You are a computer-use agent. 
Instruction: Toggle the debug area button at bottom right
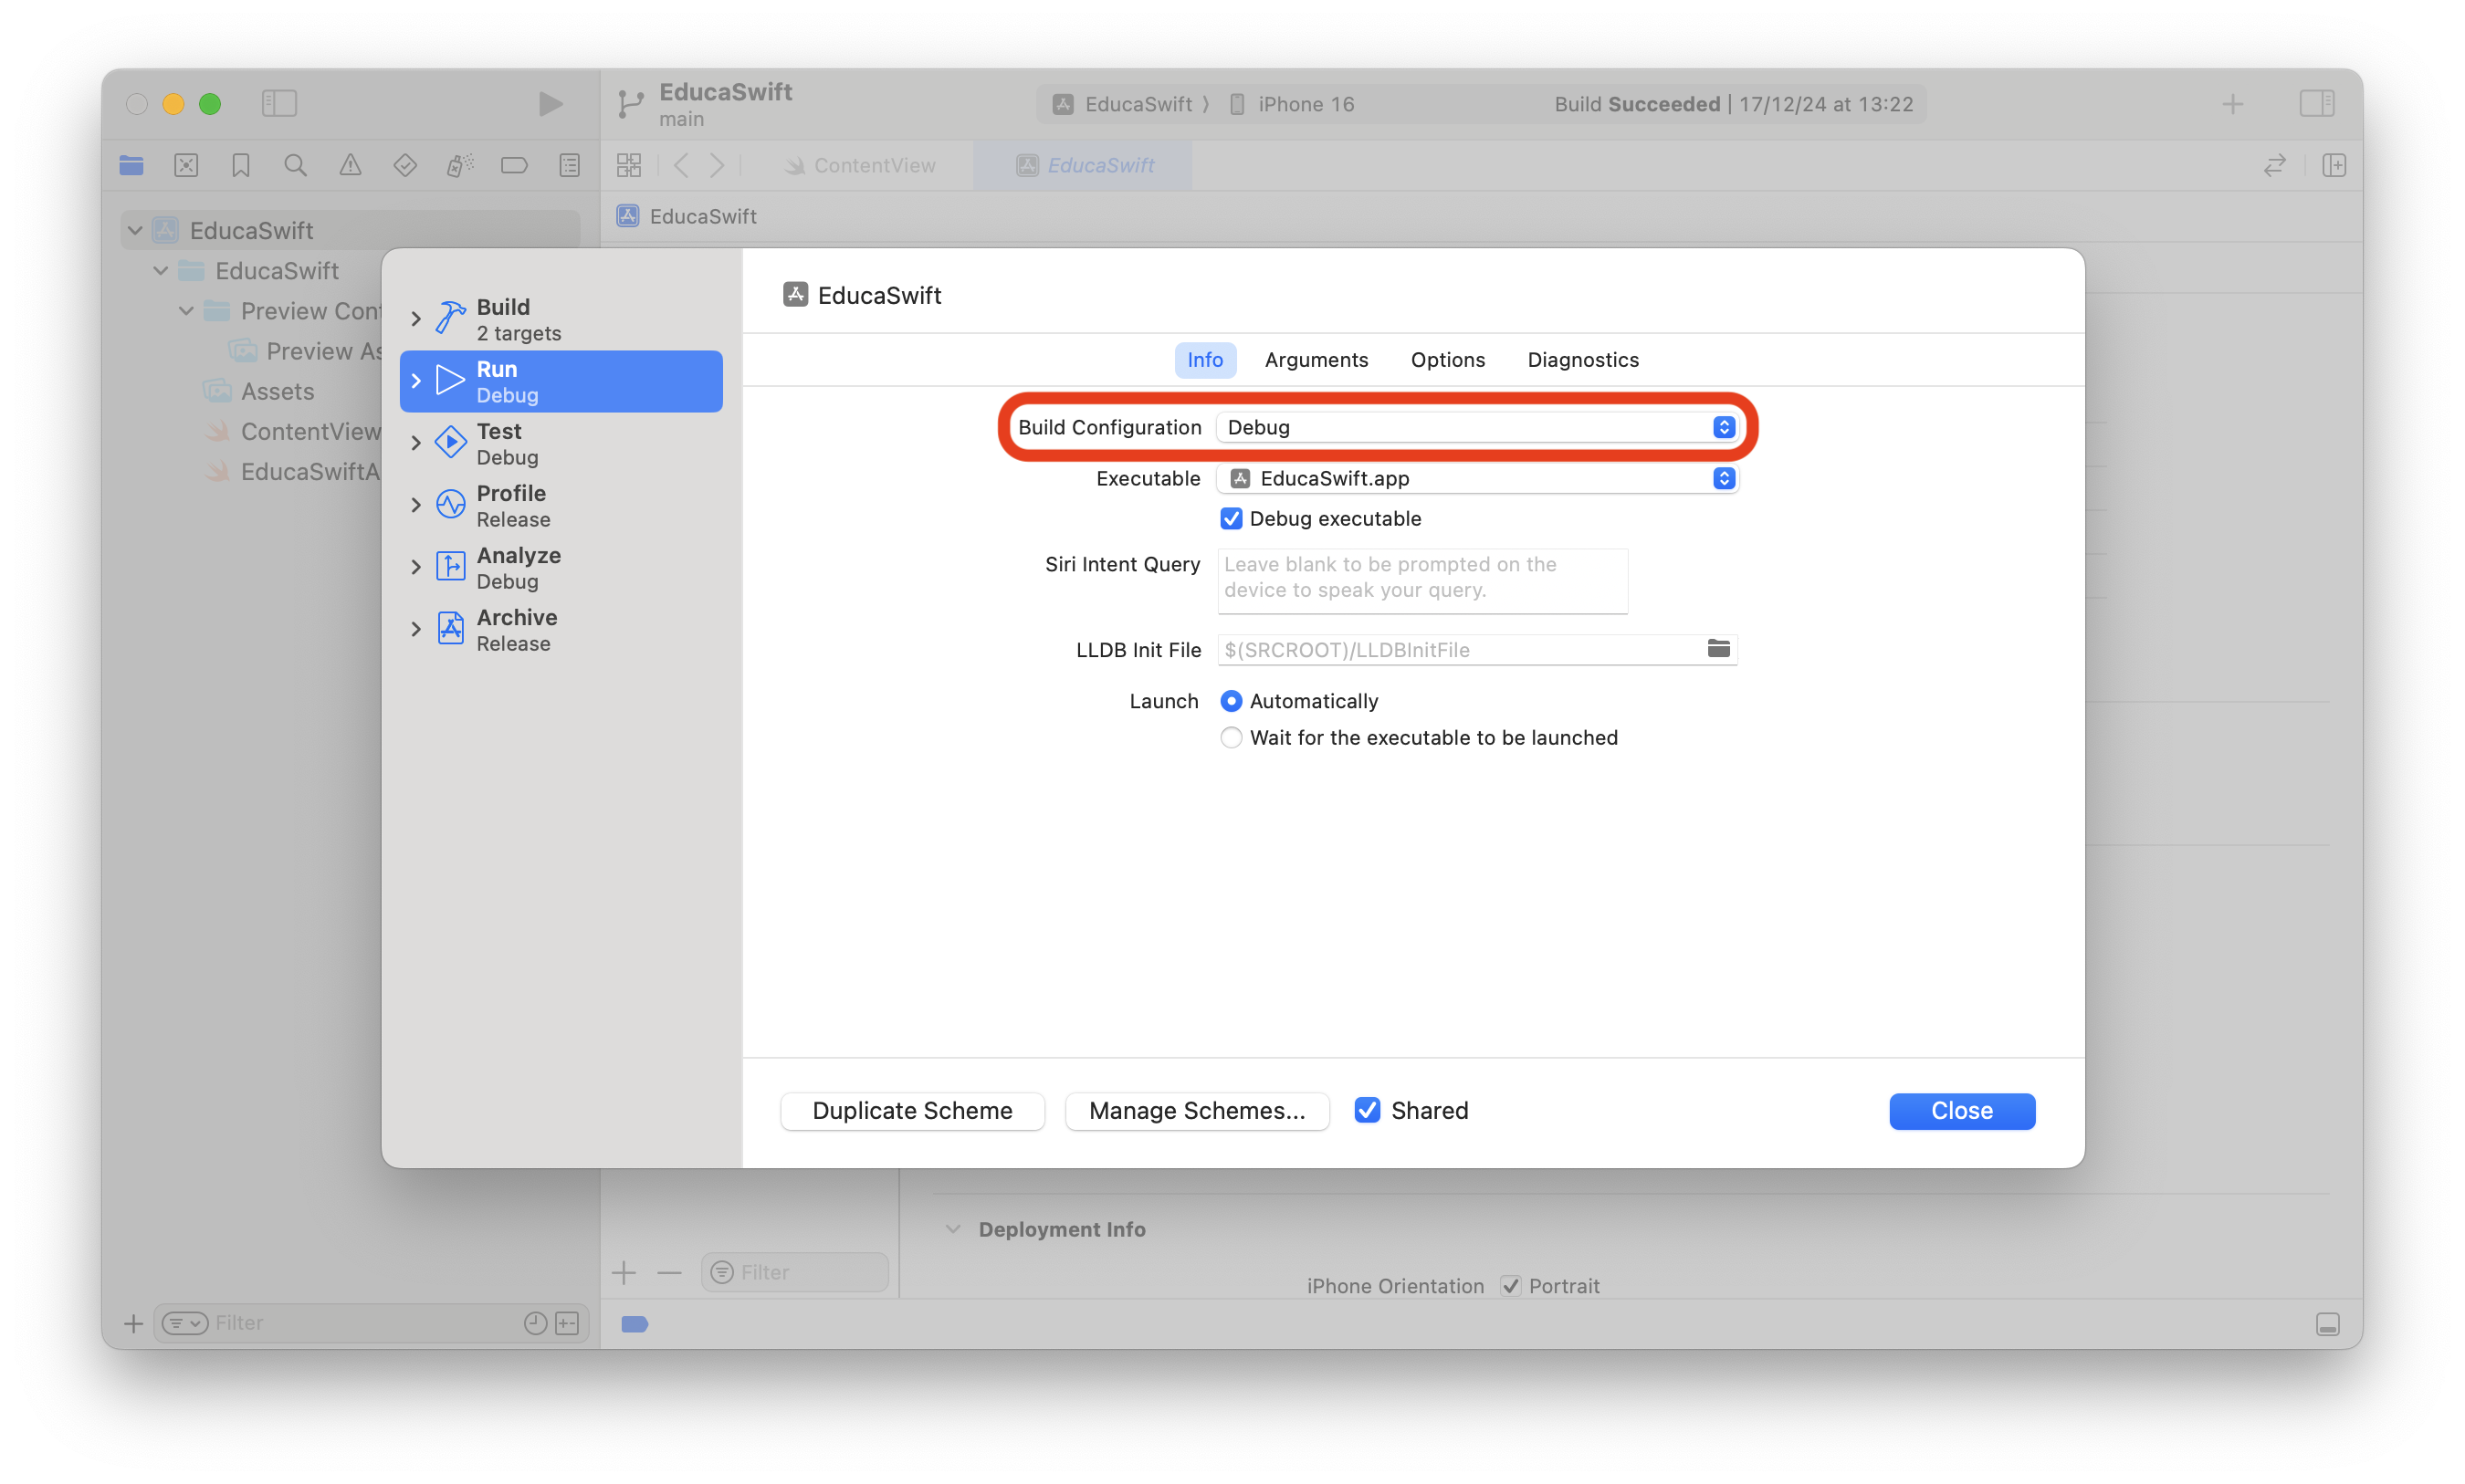click(2327, 1323)
